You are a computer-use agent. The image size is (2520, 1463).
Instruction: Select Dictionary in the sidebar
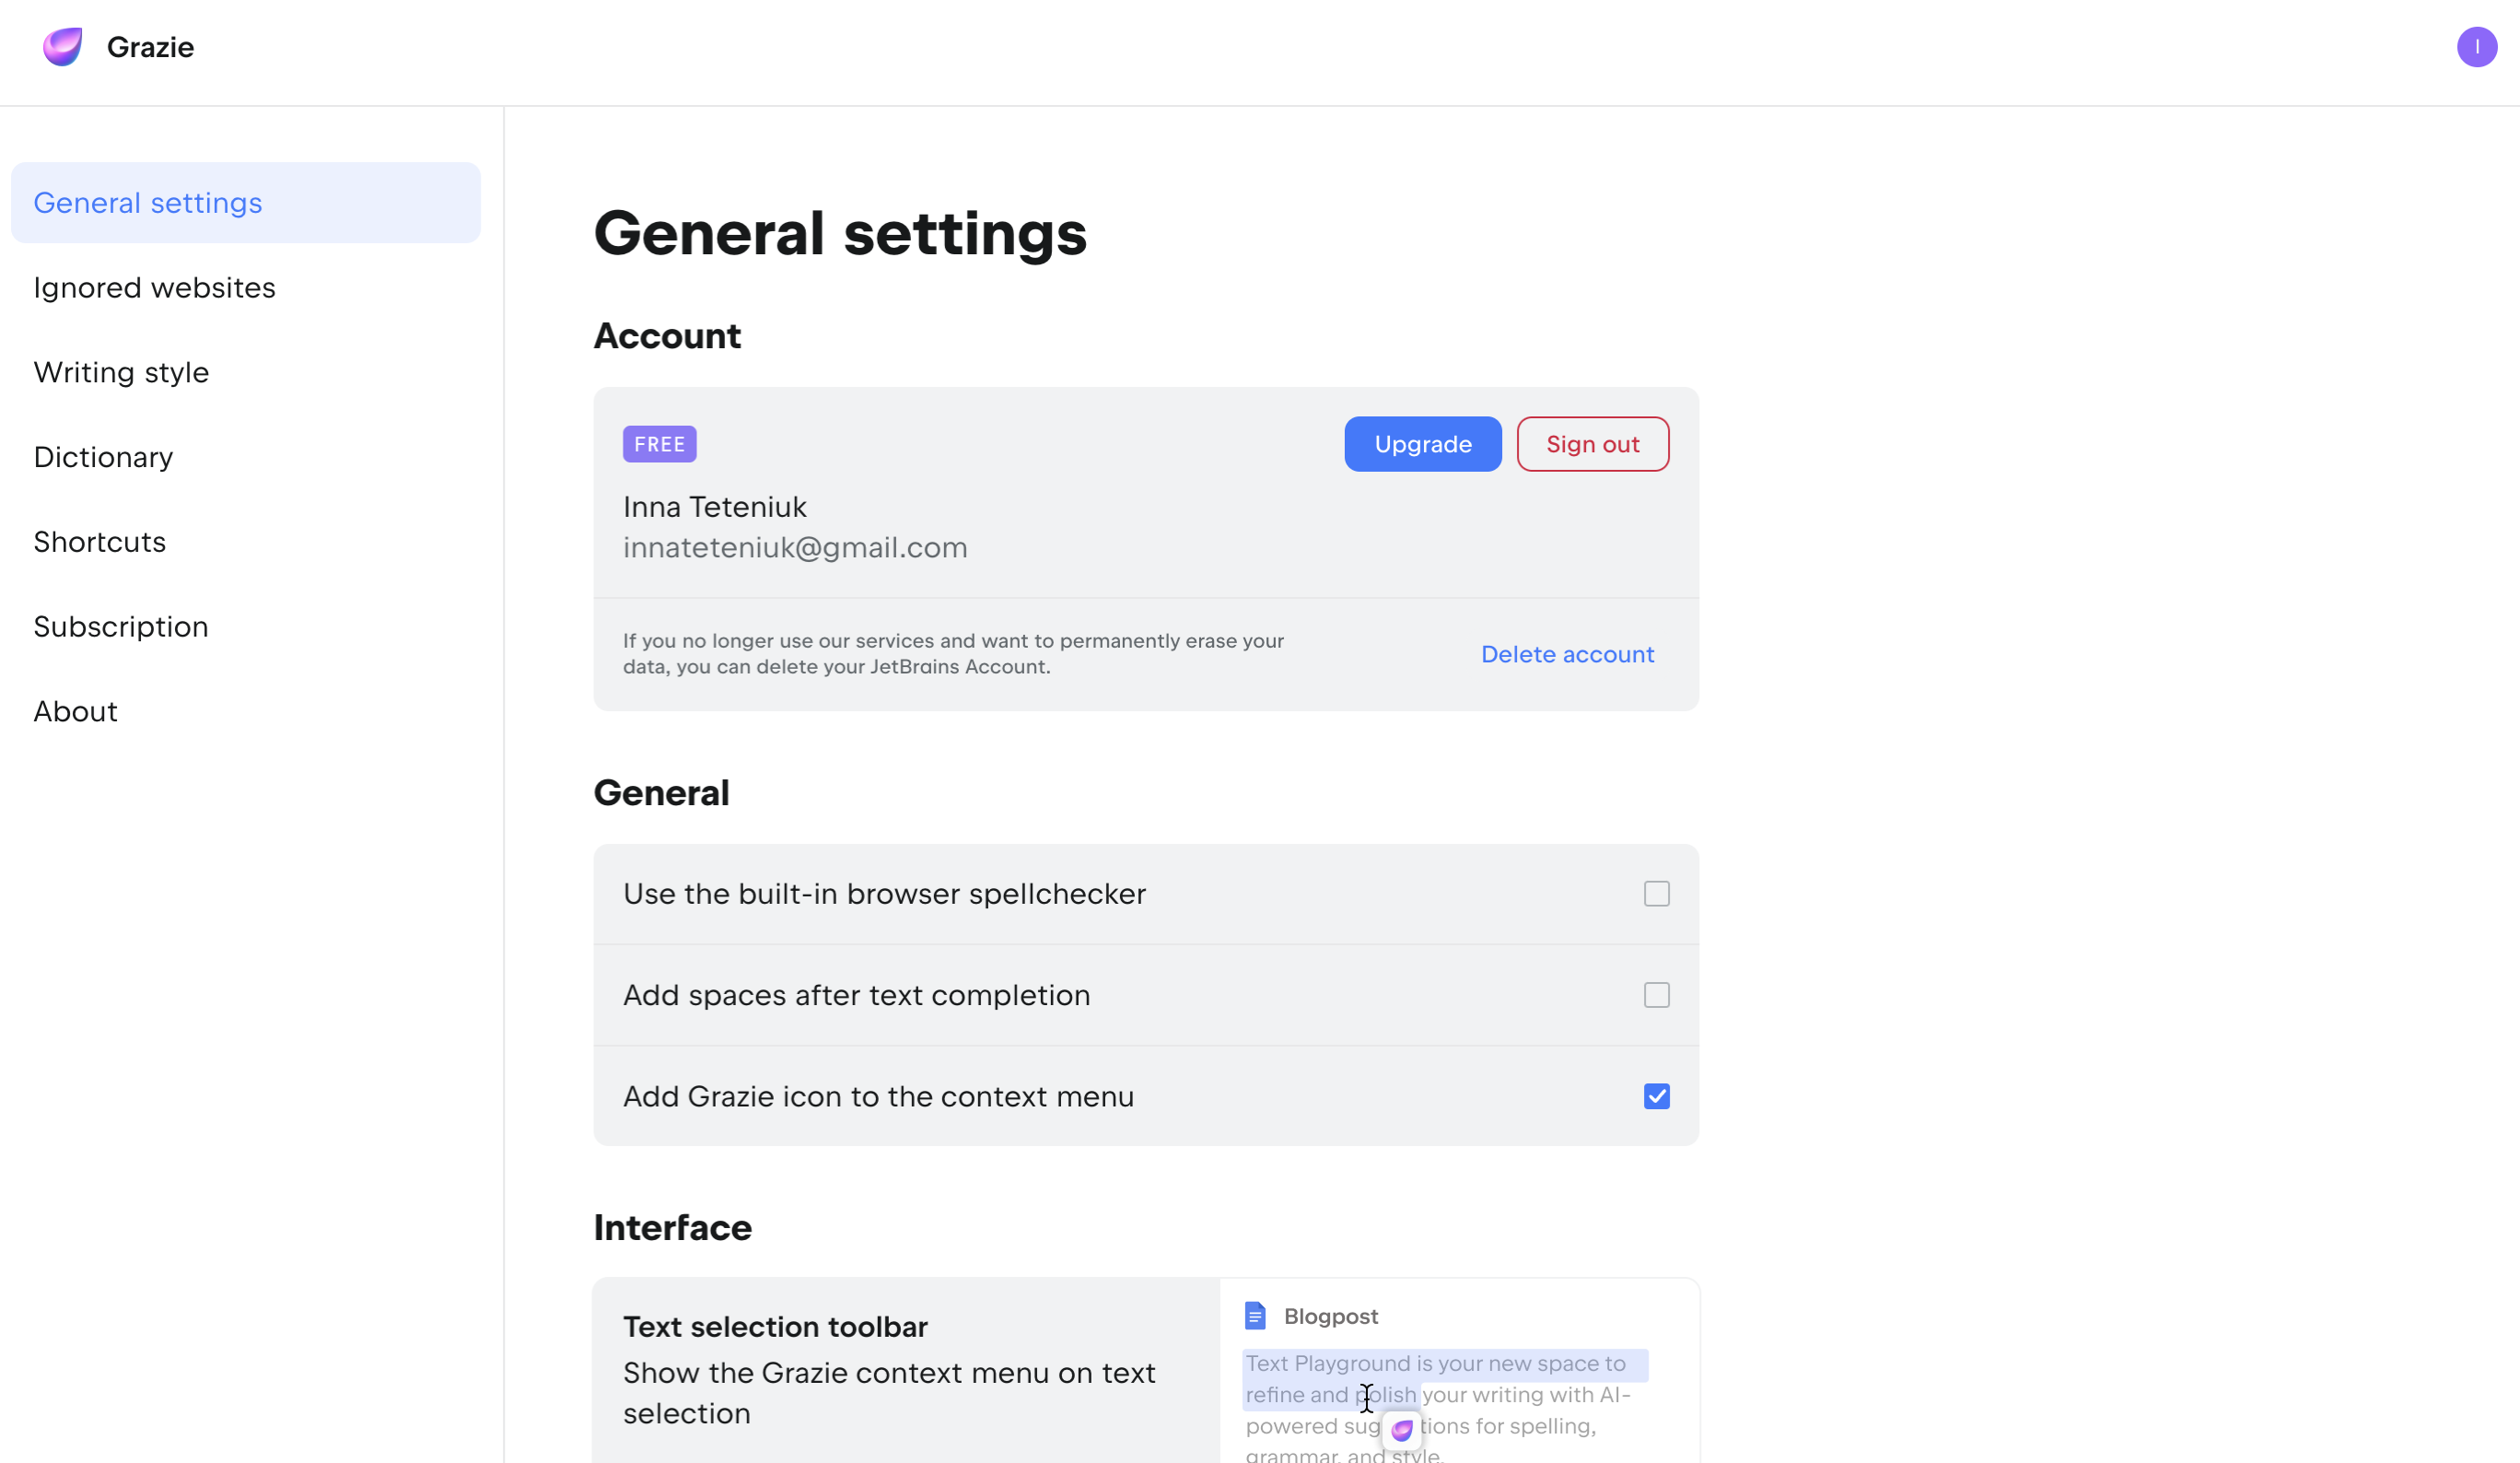(x=103, y=457)
